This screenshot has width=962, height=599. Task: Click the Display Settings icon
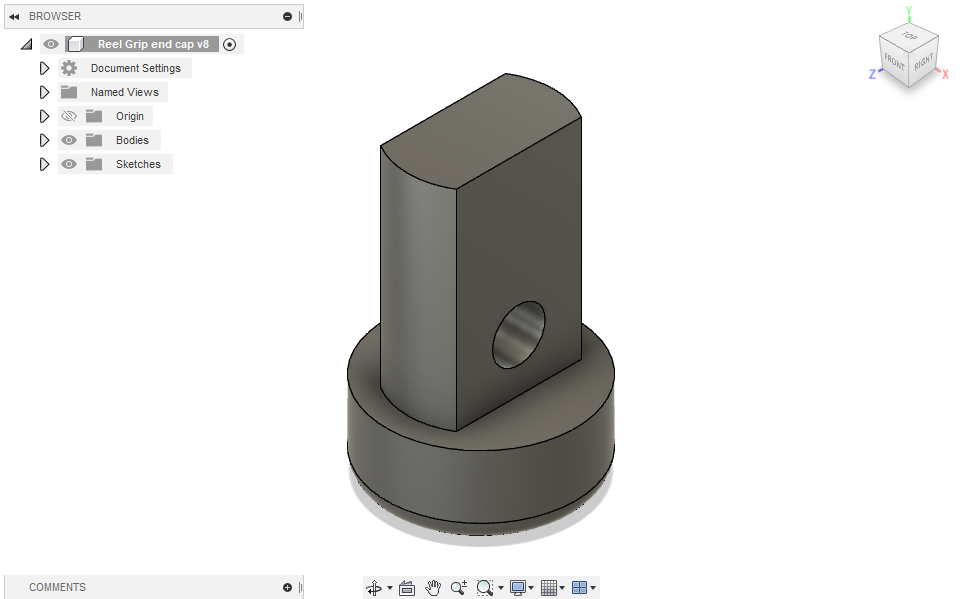pyautogui.click(x=516, y=588)
